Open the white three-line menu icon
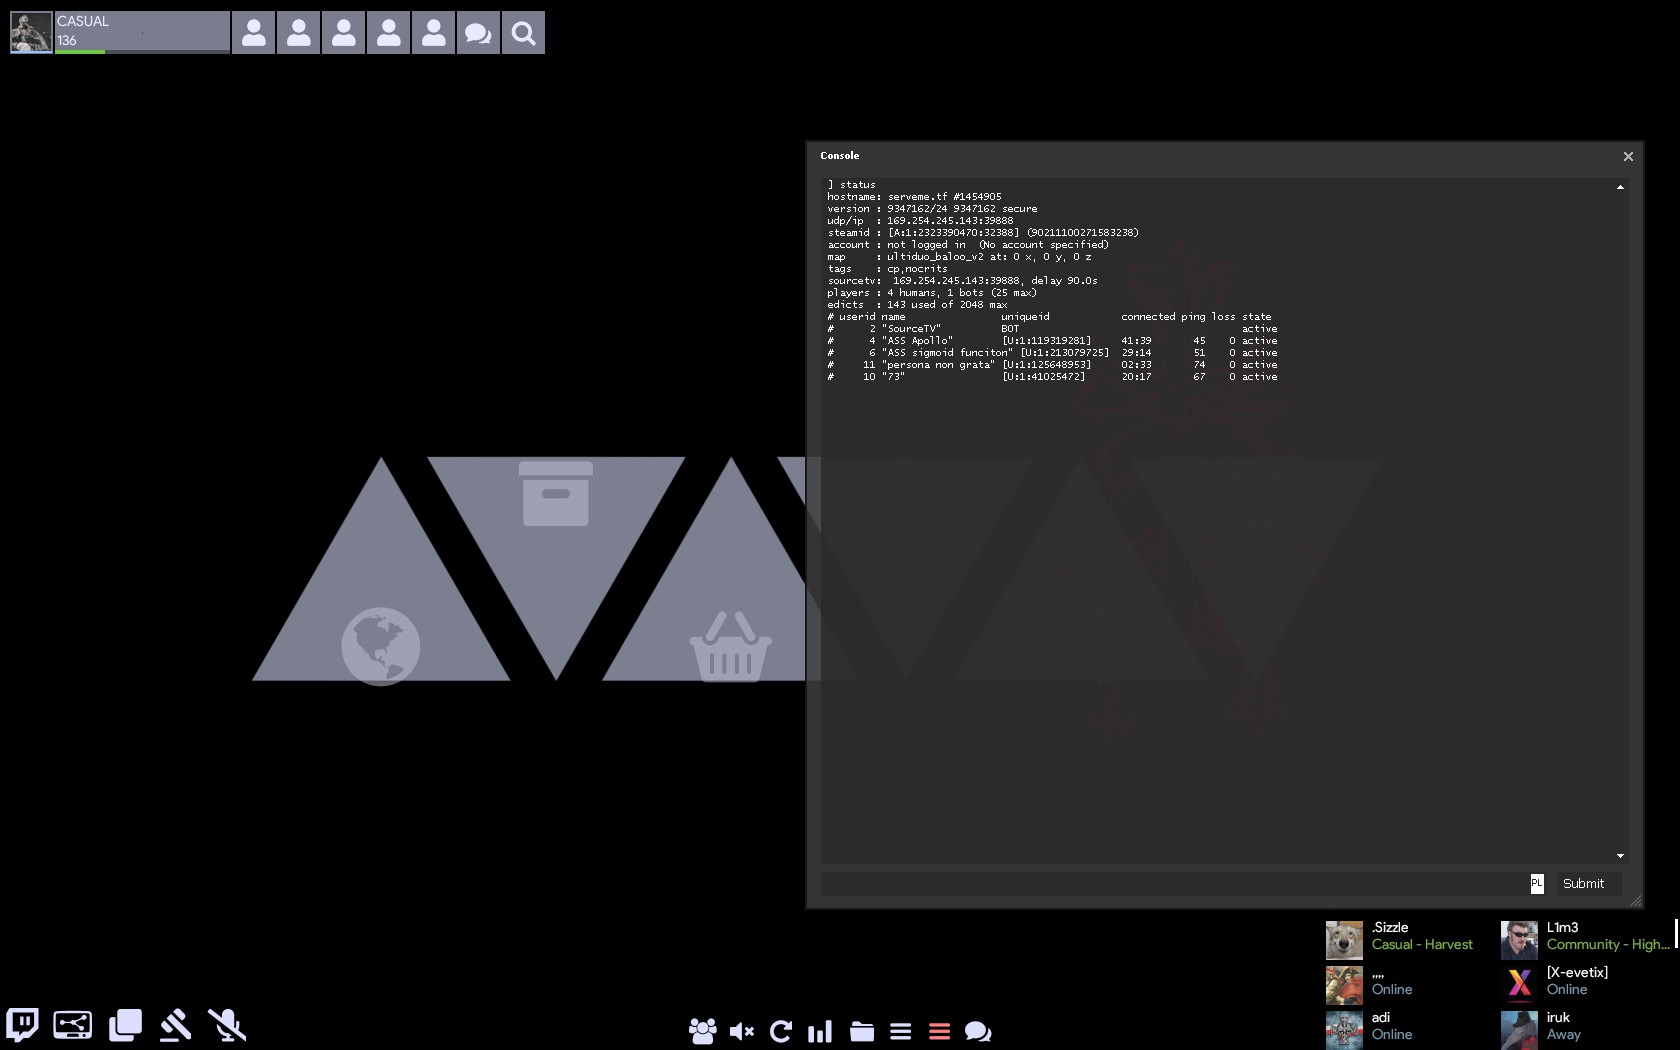Image resolution: width=1680 pixels, height=1050 pixels. [x=900, y=1031]
